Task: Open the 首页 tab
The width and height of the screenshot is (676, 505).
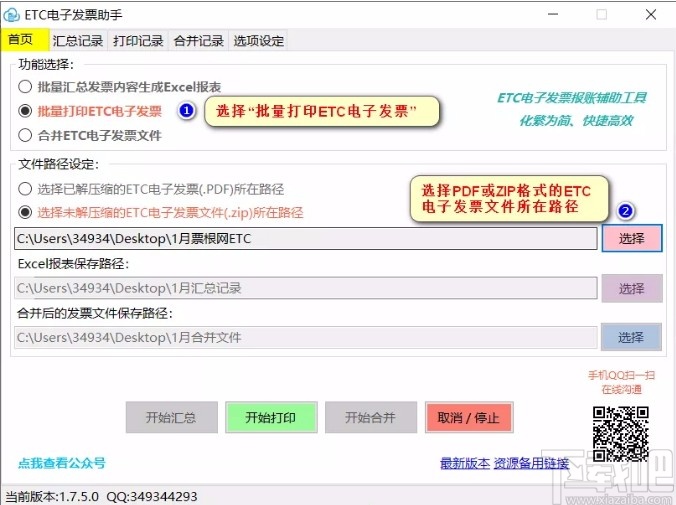Action: click(x=25, y=40)
